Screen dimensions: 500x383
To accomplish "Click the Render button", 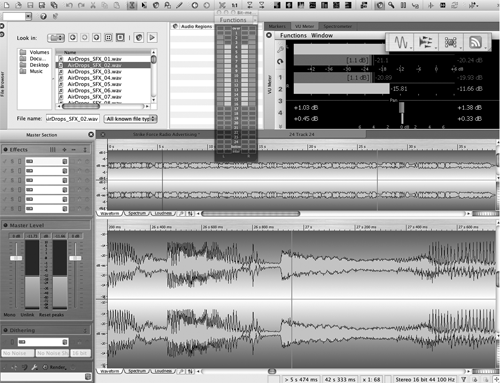I will [57, 367].
